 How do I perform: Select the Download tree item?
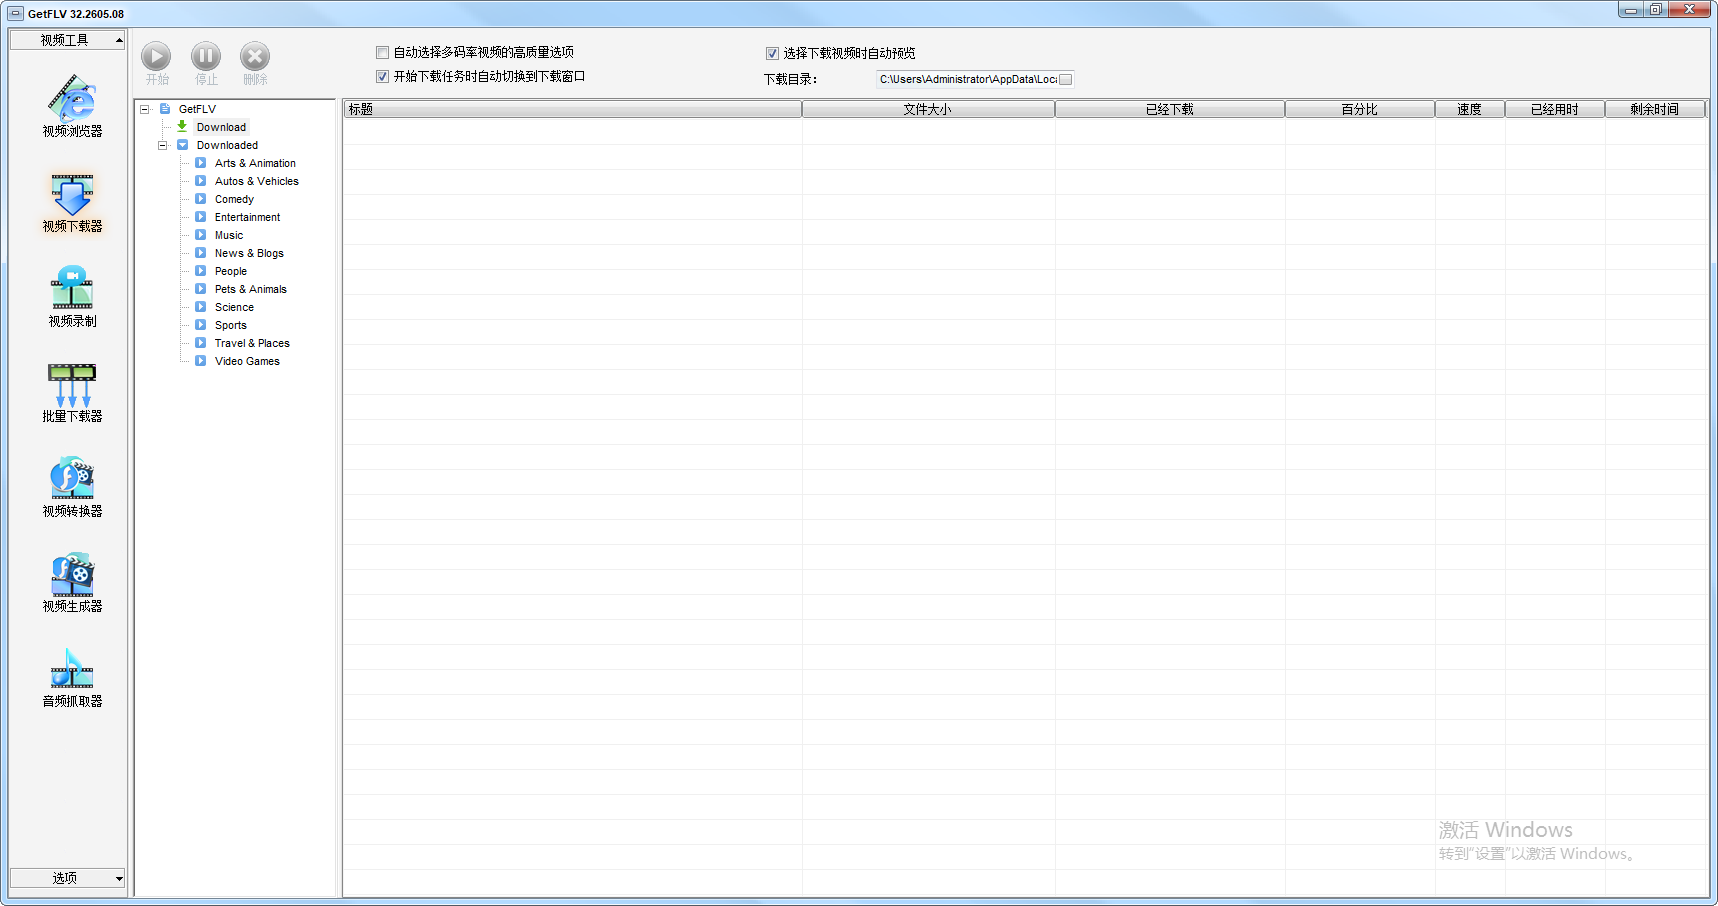[221, 127]
